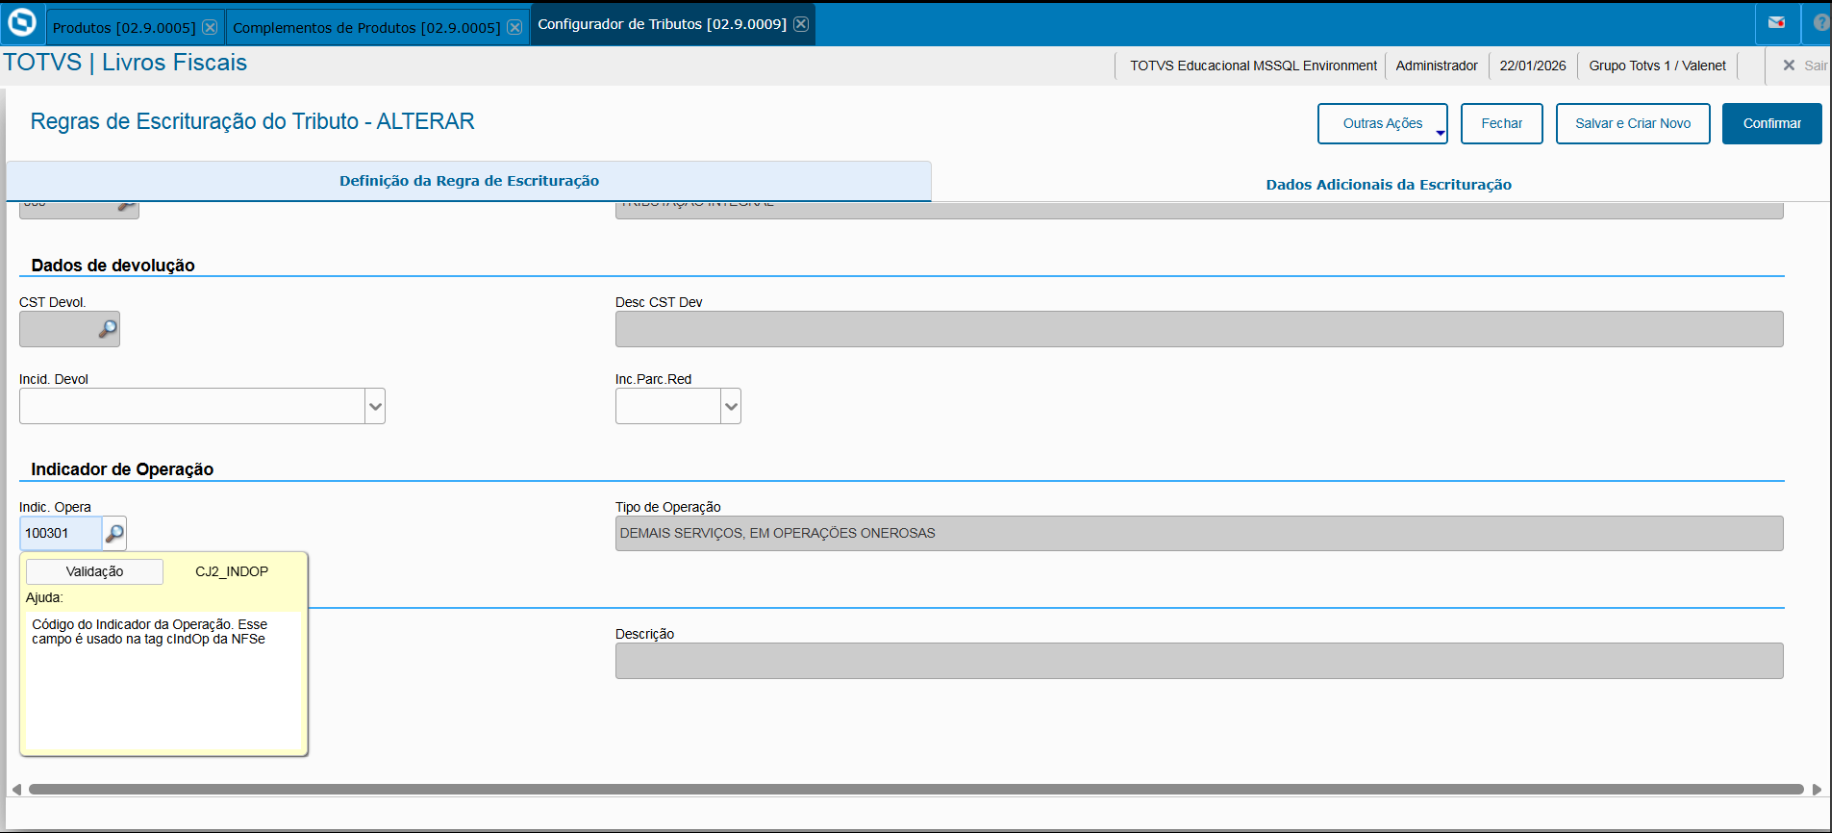
Task: Click the CST Devol. input field
Action: pyautogui.click(x=58, y=329)
